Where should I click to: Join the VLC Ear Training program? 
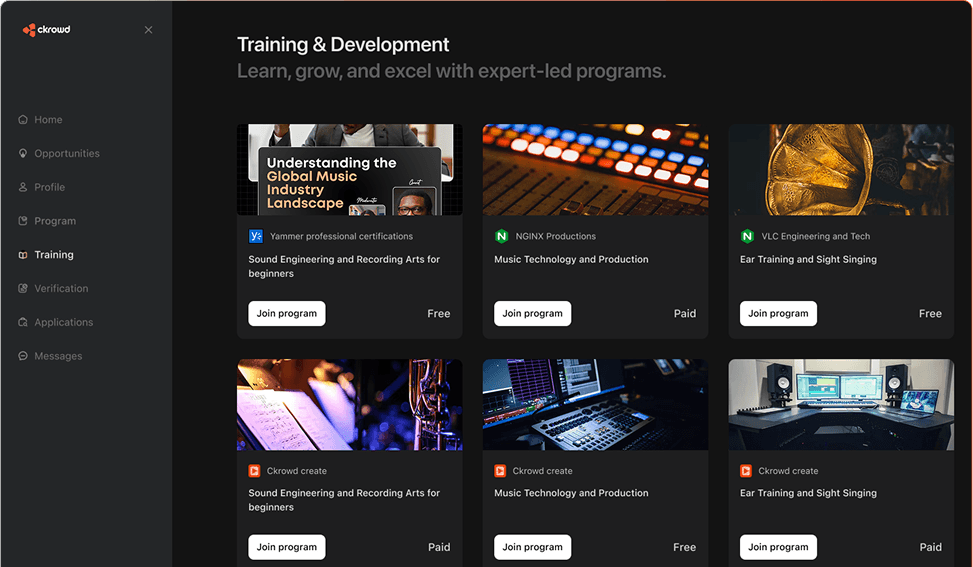[x=778, y=313]
